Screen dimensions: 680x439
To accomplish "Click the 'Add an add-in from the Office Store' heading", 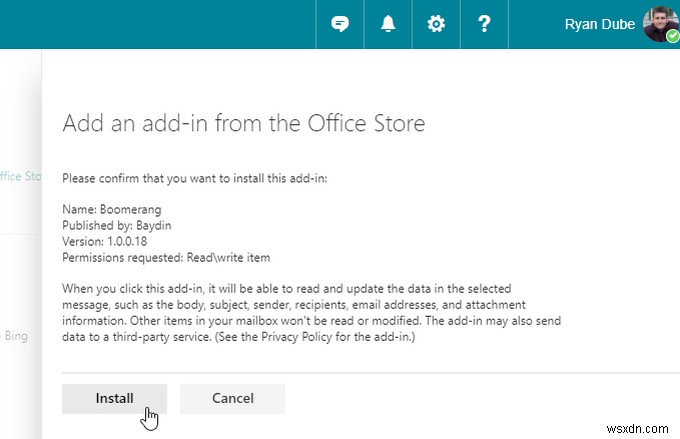I will pos(243,123).
